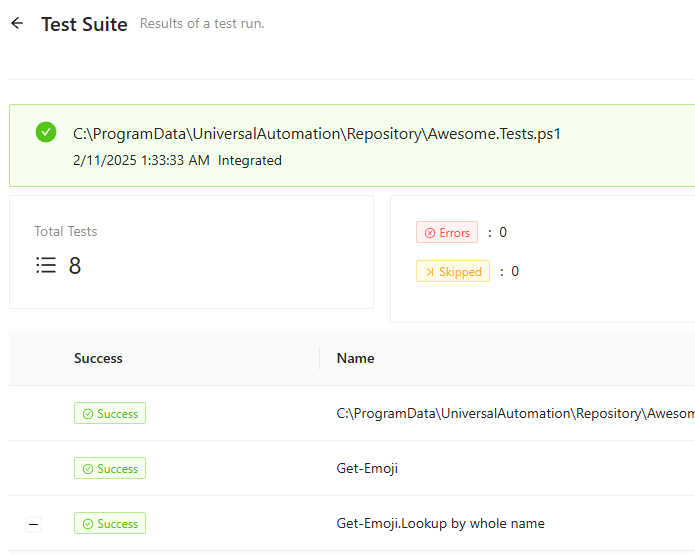Click the back arrow beside Test Suite

point(16,24)
